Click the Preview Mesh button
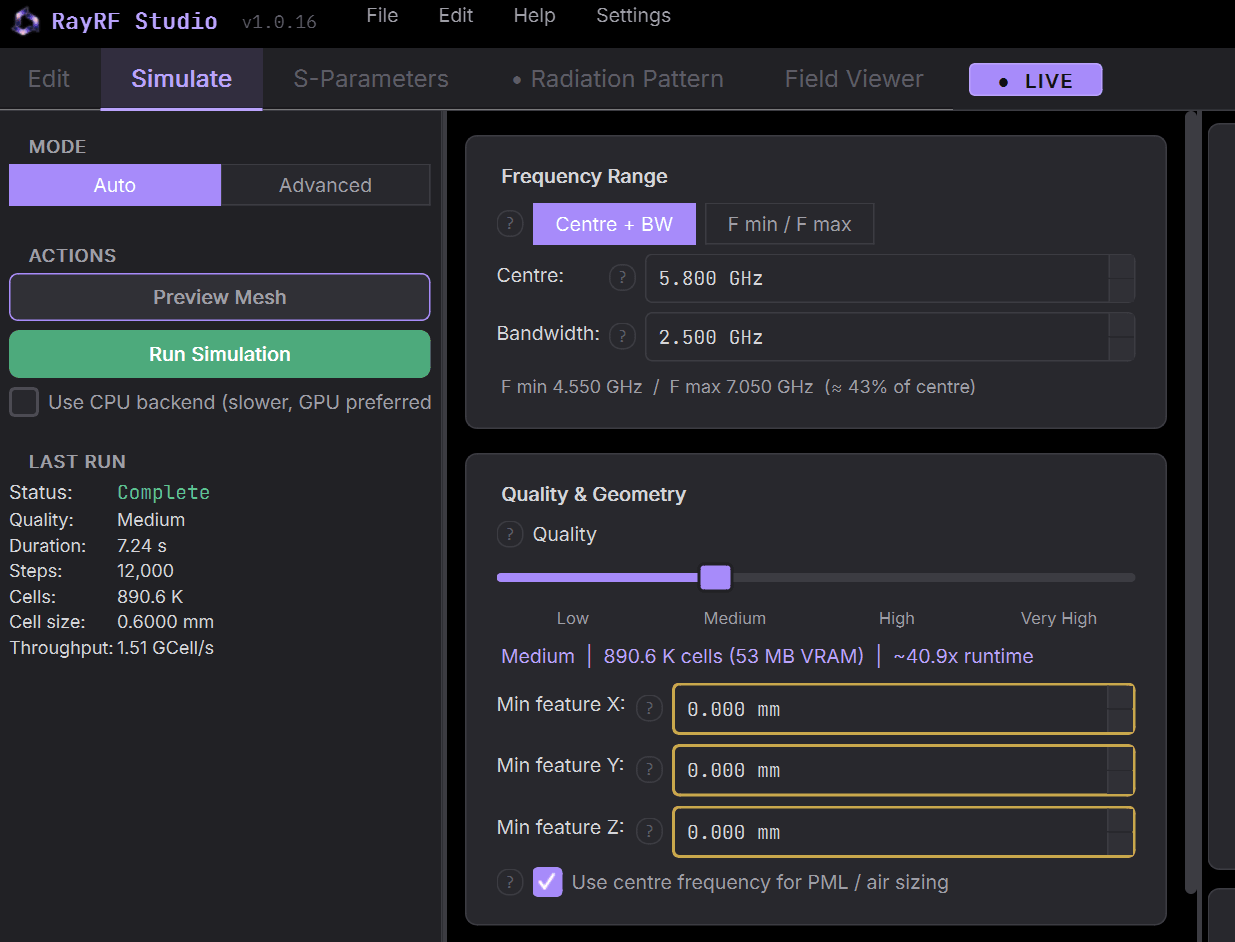Screen dimensions: 1235x942 tap(220, 297)
